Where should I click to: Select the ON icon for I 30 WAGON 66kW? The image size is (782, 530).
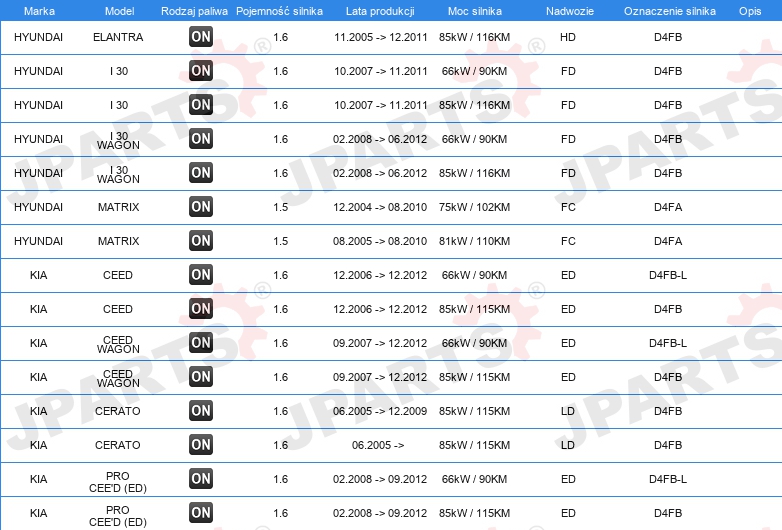[x=201, y=138]
